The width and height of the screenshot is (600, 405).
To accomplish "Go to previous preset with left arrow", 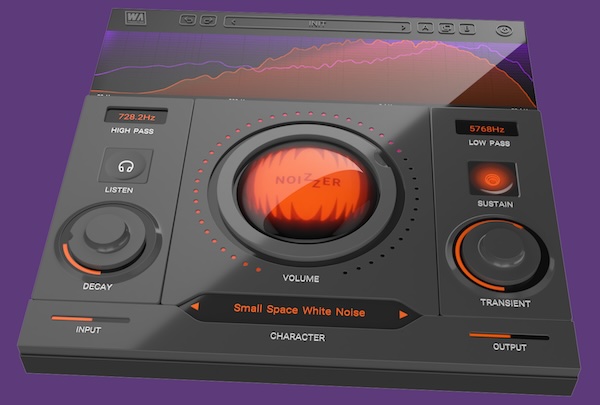I will (x=233, y=22).
